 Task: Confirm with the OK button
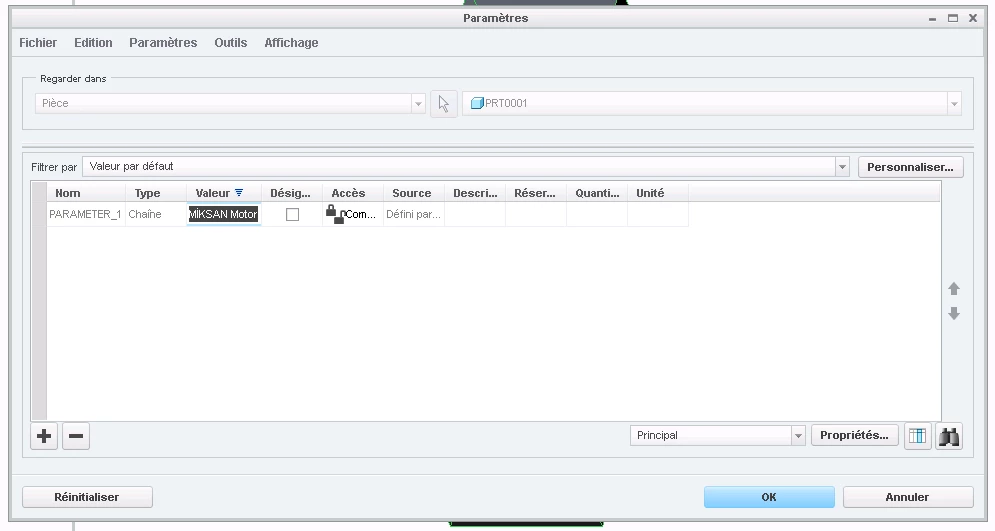(769, 497)
